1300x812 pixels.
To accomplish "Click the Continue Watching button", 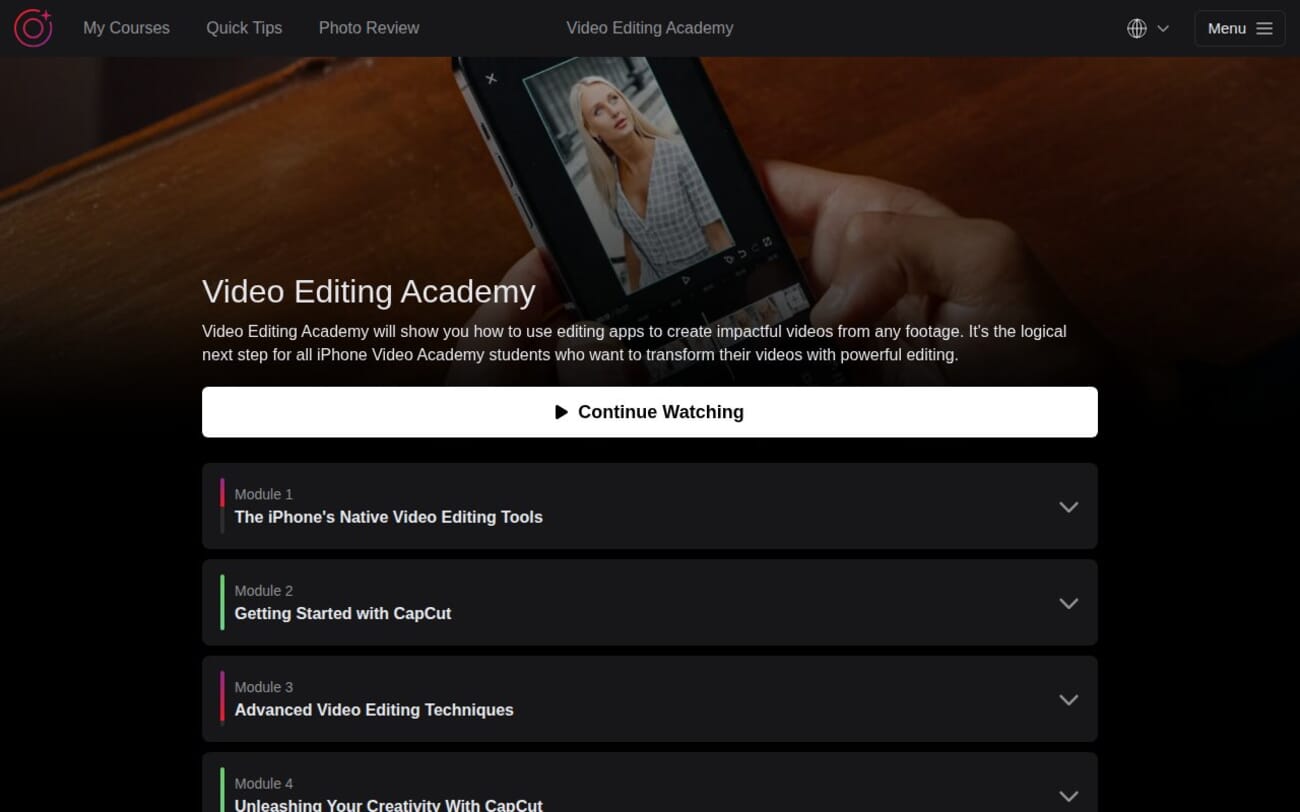I will (x=650, y=411).
